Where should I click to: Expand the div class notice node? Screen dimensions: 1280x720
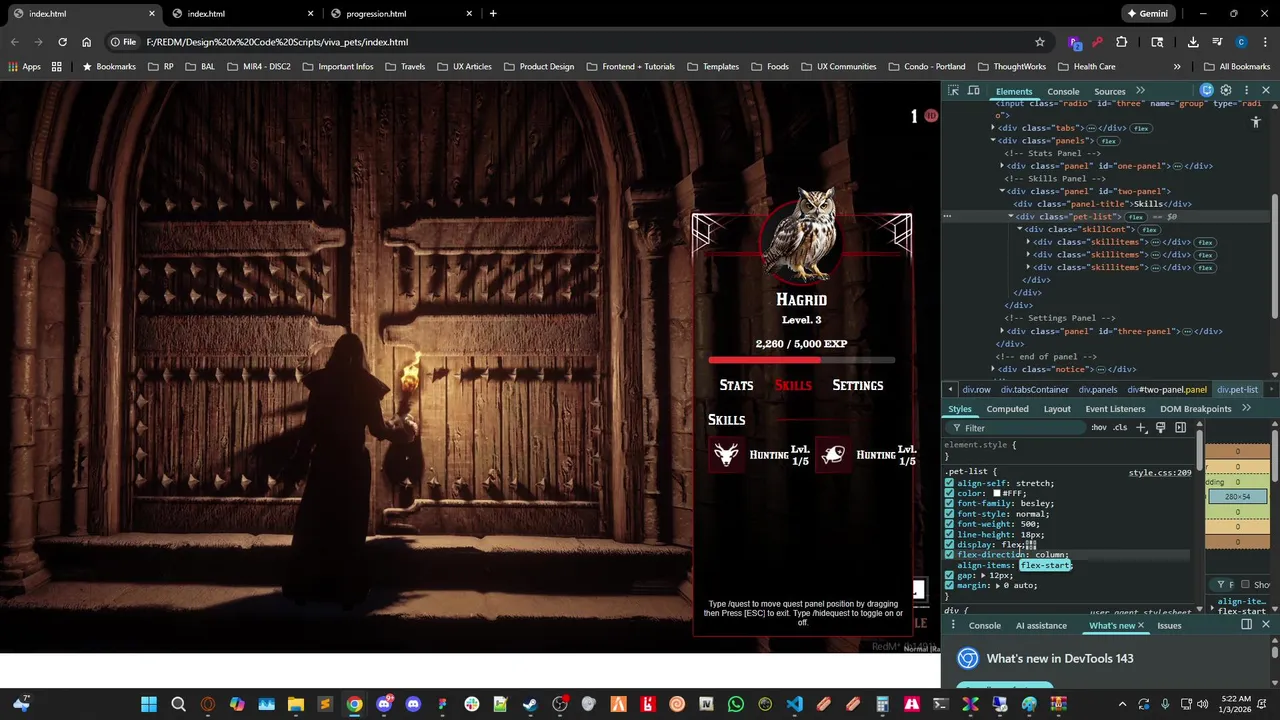(x=993, y=369)
